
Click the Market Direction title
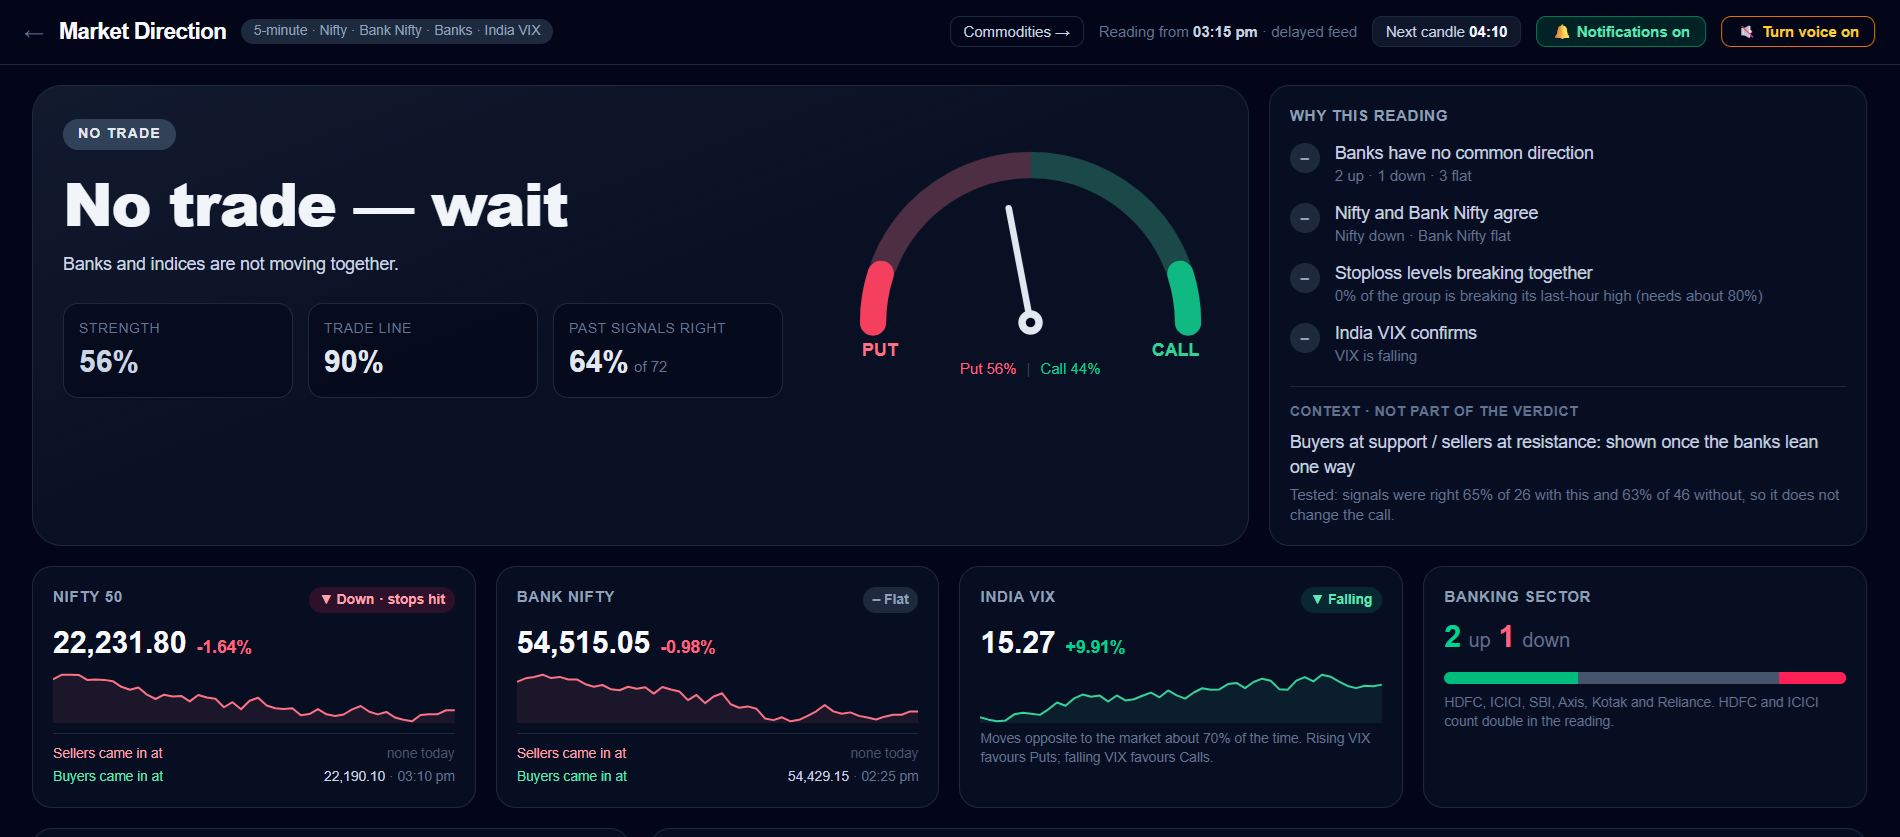143,31
